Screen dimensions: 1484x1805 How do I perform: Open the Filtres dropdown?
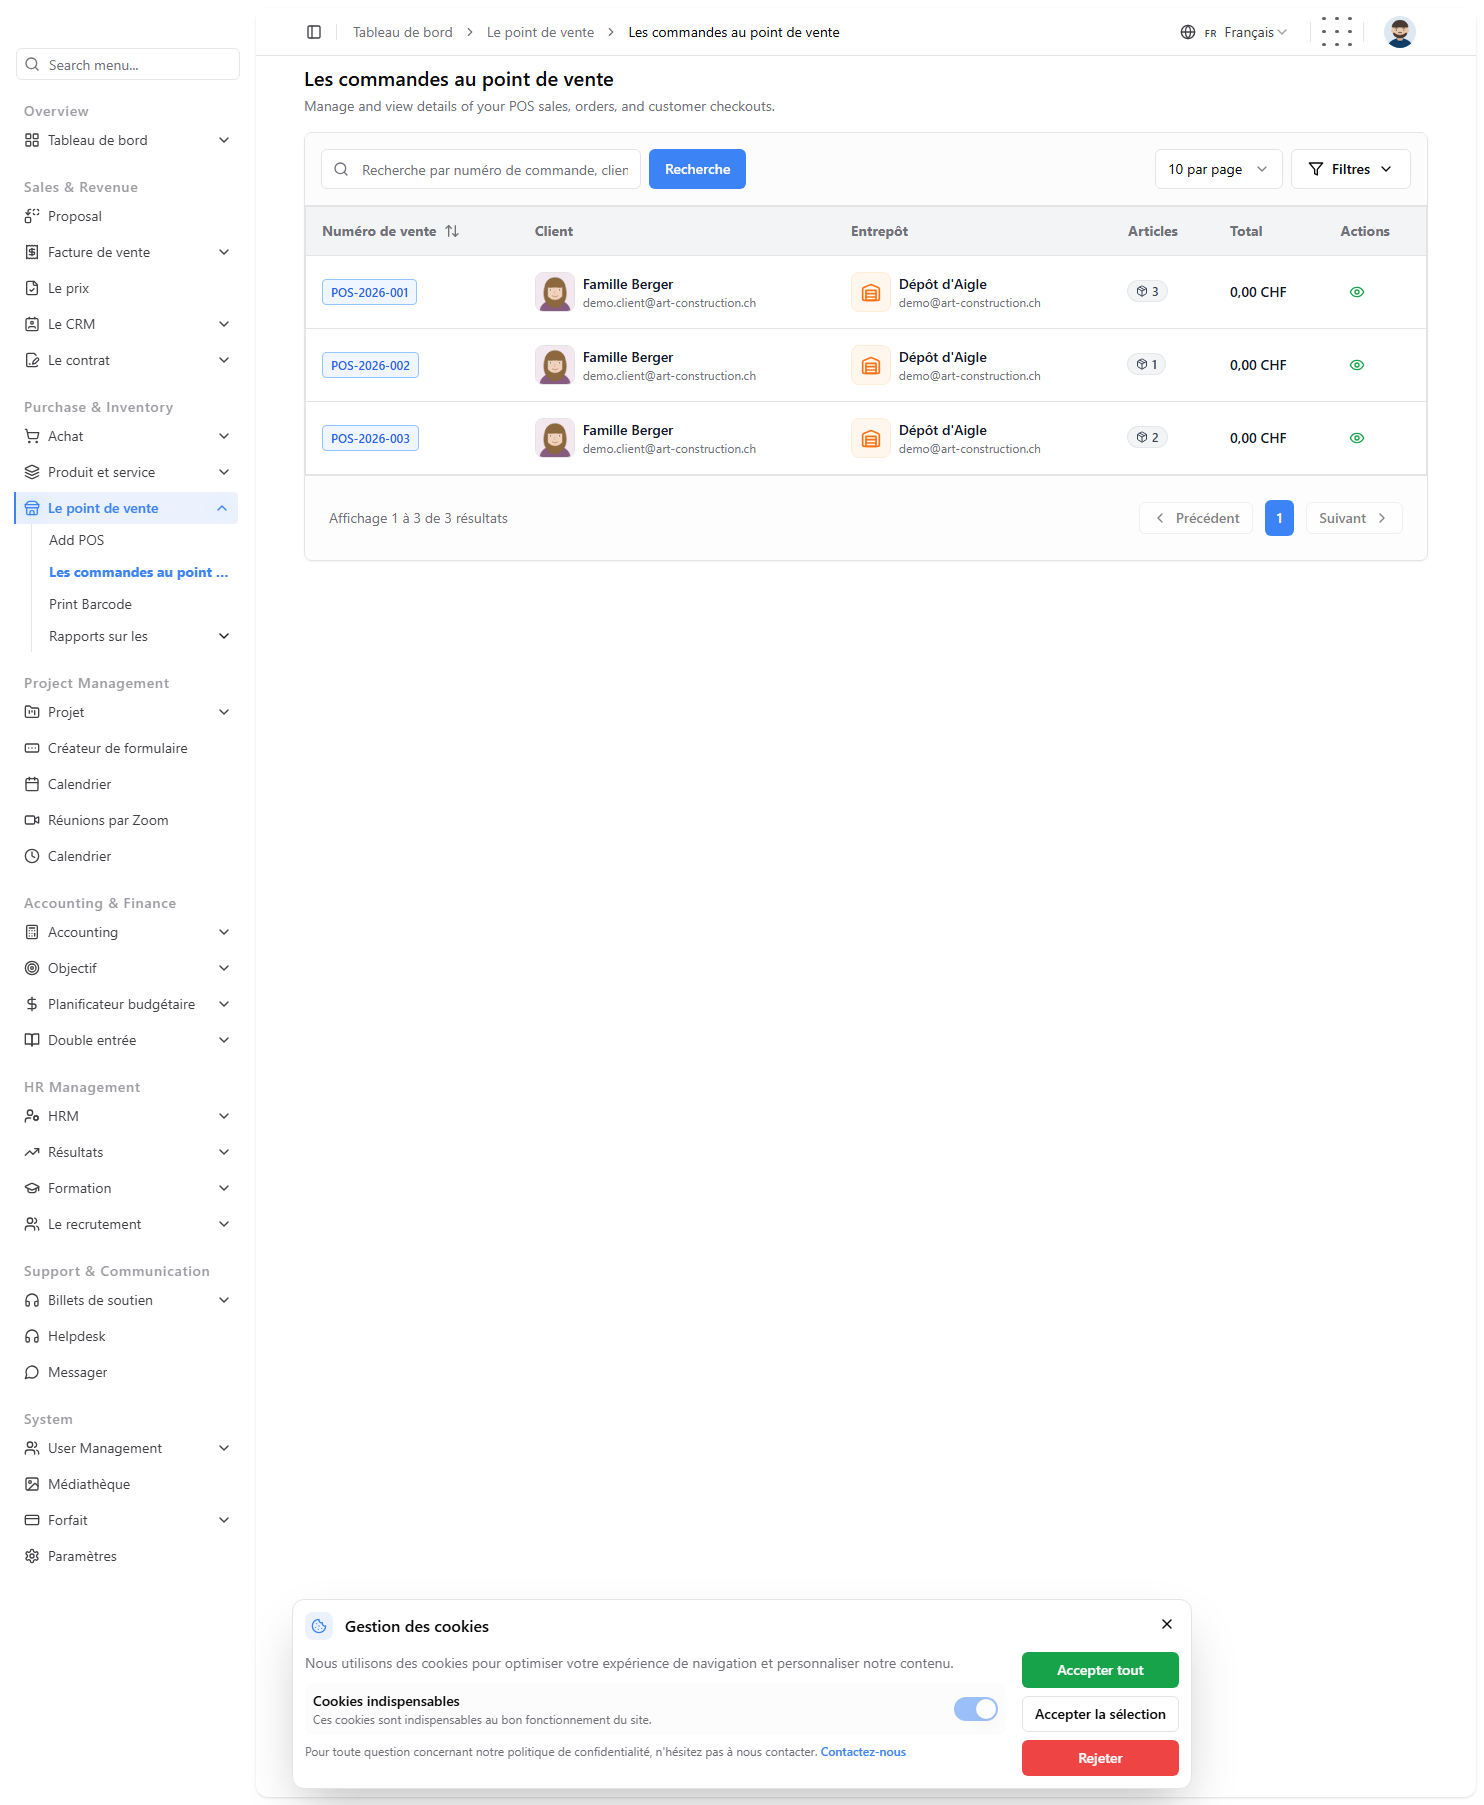(x=1350, y=169)
